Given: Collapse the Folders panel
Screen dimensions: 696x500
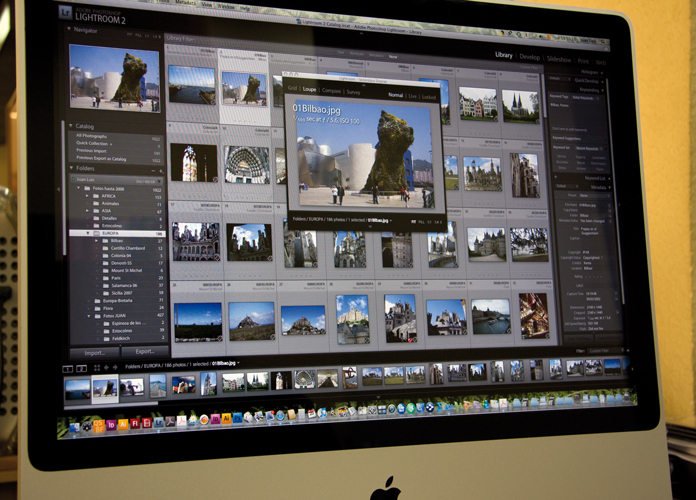Looking at the screenshot, I should (x=71, y=168).
